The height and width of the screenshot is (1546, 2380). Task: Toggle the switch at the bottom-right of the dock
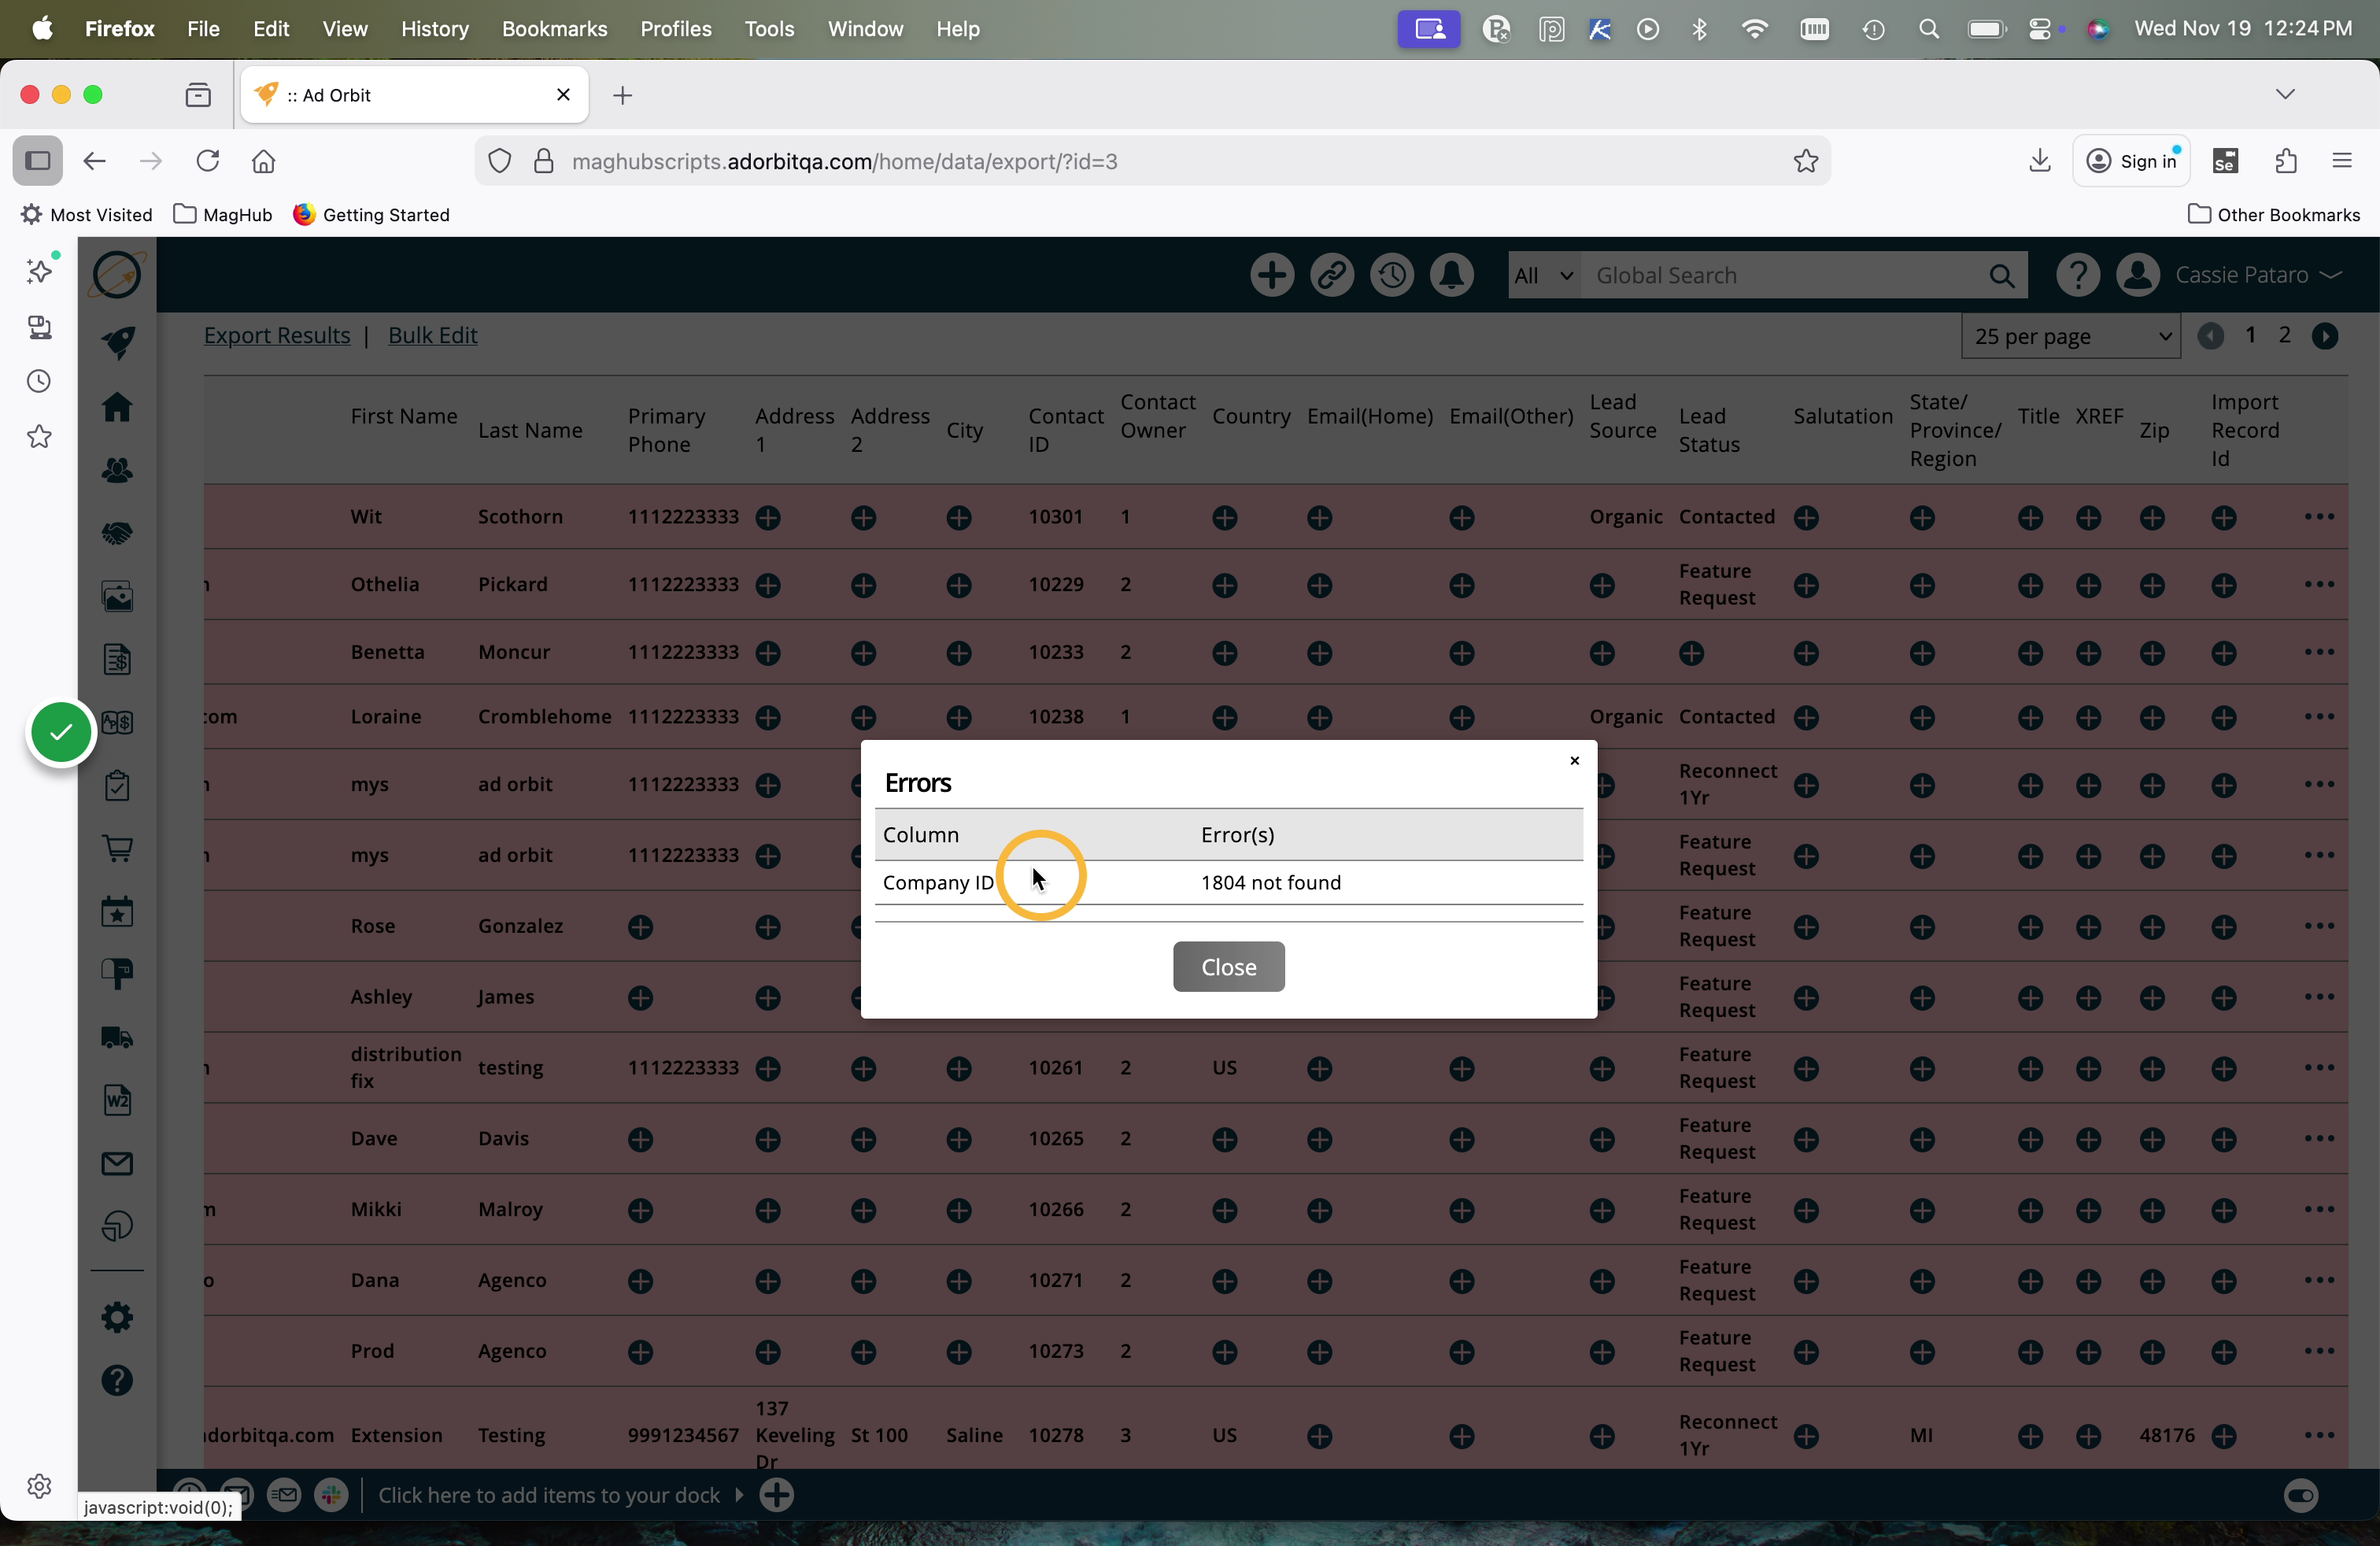click(2300, 1495)
